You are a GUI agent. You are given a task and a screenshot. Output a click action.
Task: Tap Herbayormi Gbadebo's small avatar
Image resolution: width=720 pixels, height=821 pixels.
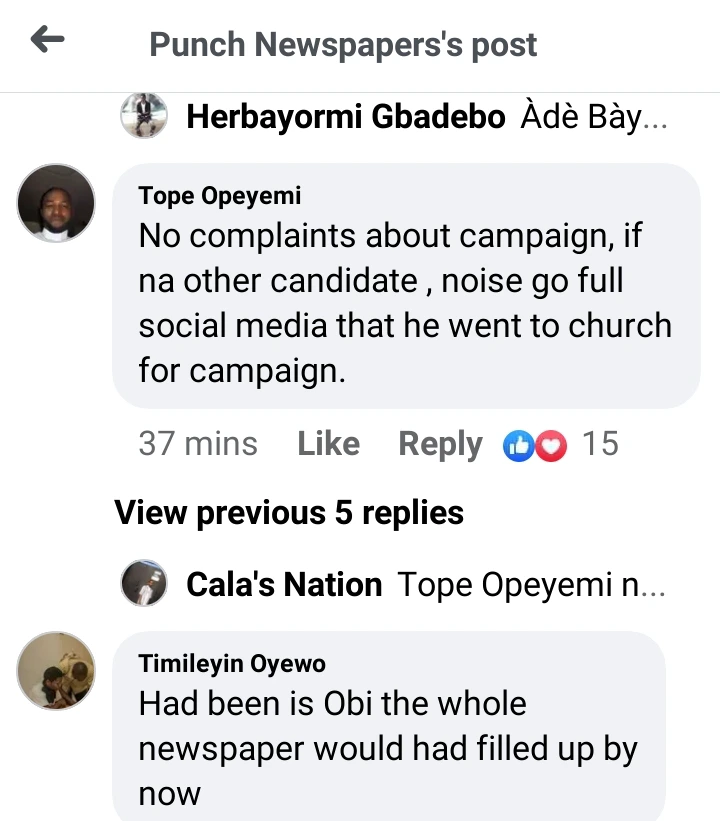[x=144, y=116]
